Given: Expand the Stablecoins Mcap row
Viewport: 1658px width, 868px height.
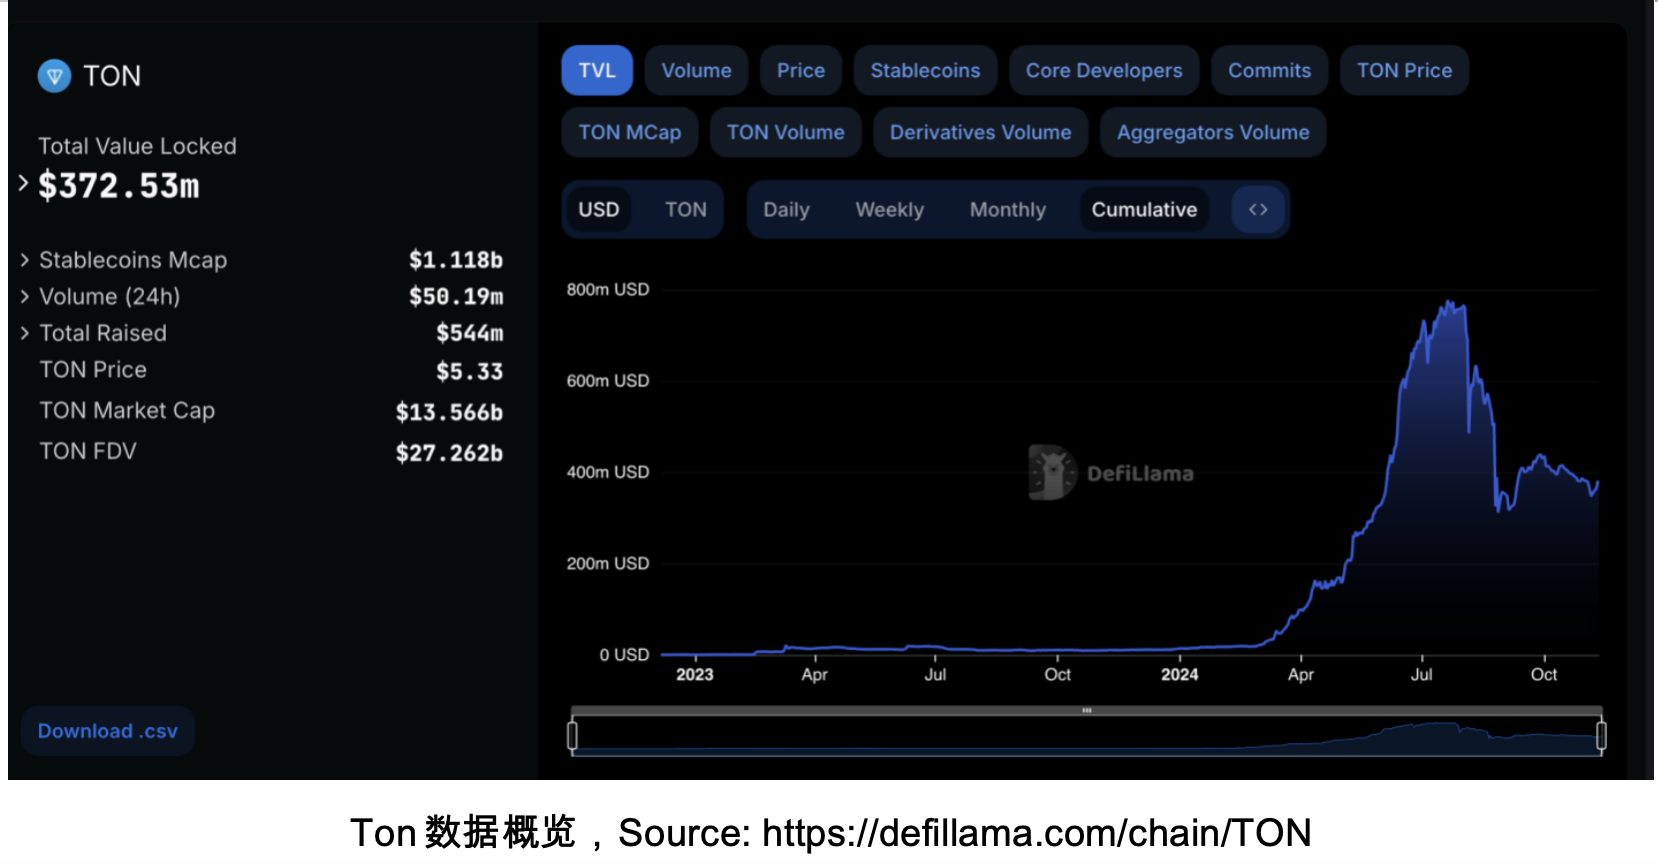Looking at the screenshot, I should pos(25,260).
